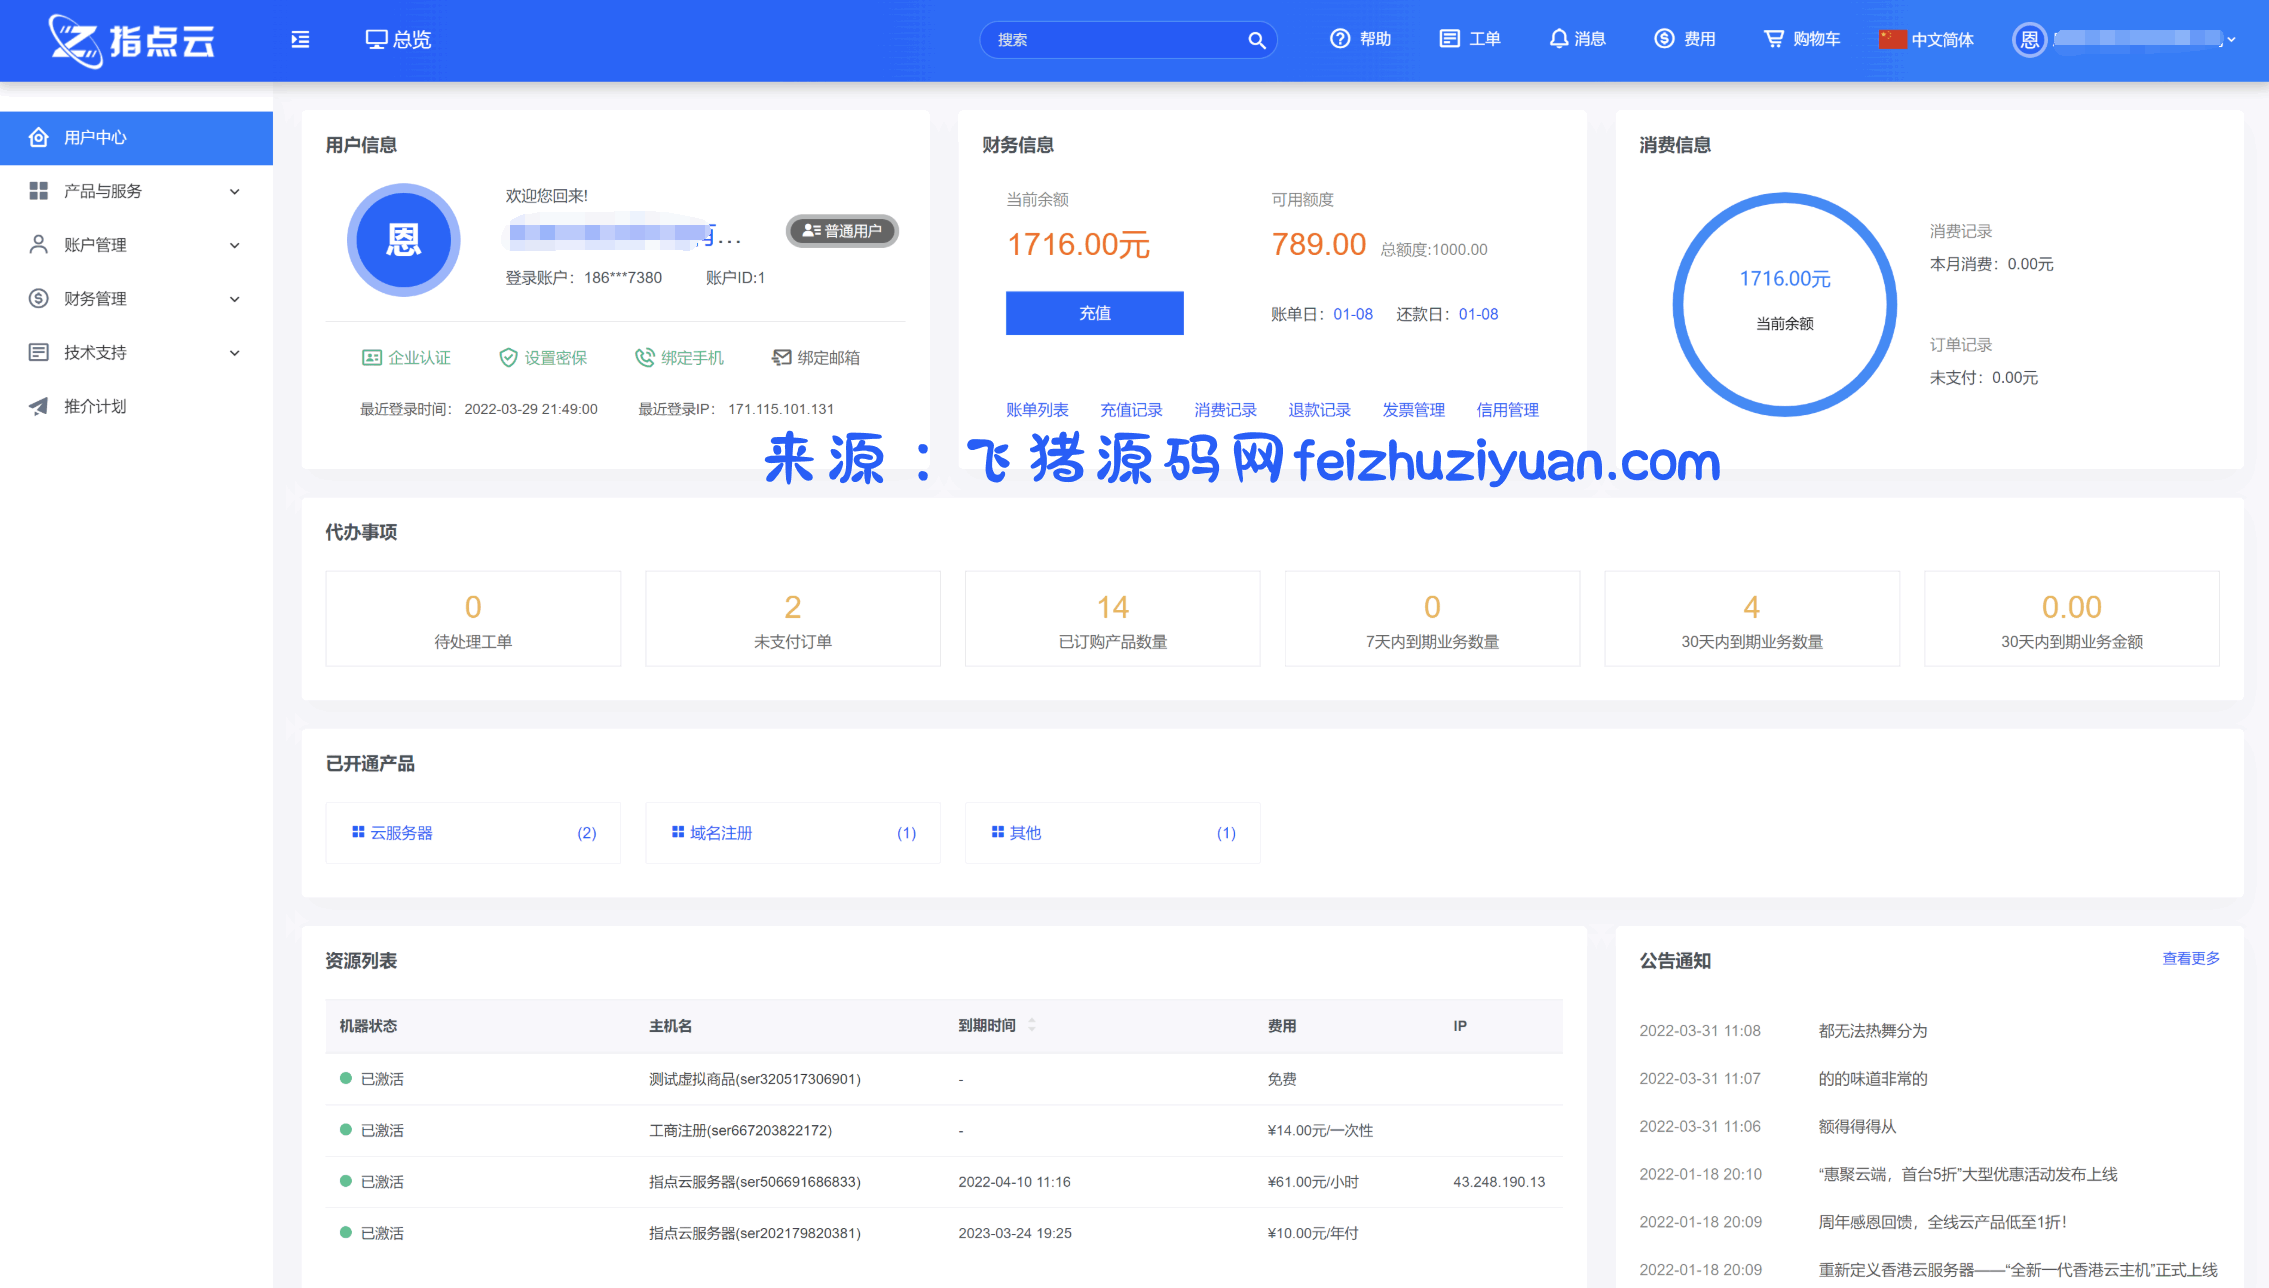Open the user account dropdown arrow
Image resolution: width=2269 pixels, height=1288 pixels.
[2231, 40]
